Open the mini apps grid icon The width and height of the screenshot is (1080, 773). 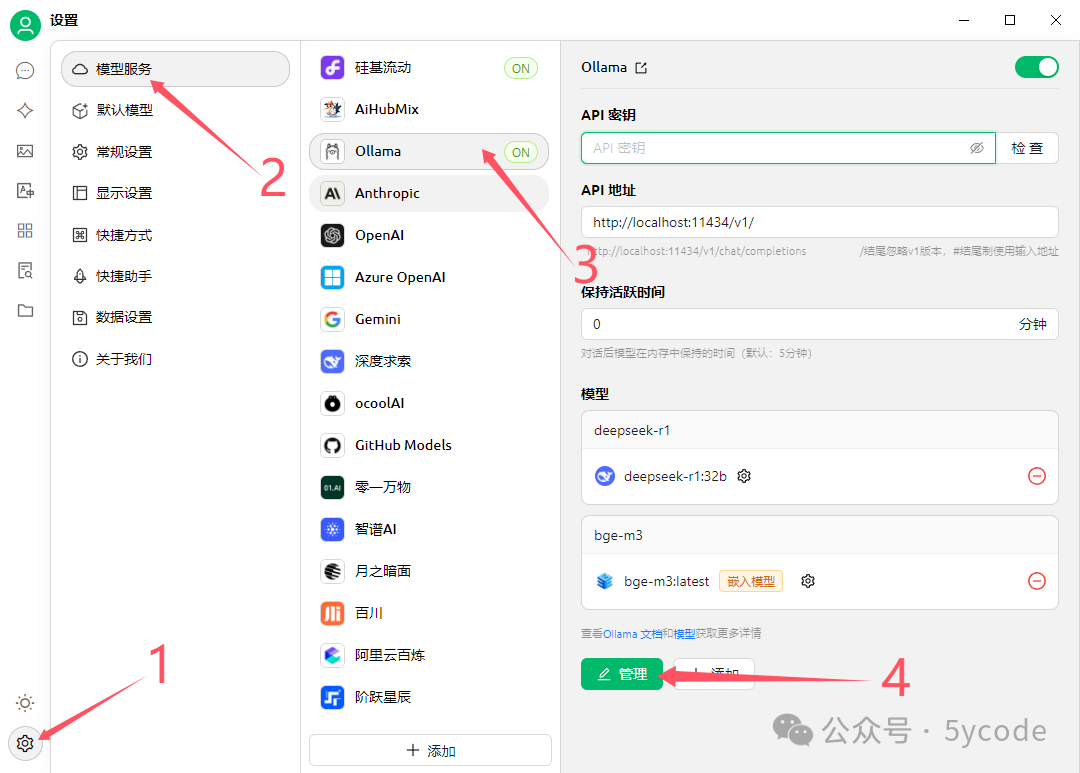pos(25,231)
